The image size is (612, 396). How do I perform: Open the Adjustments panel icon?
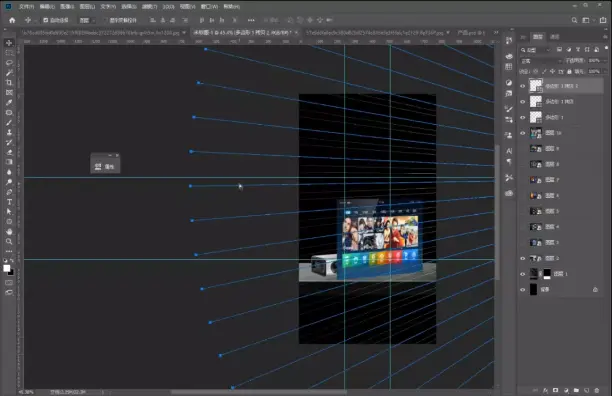[x=509, y=83]
